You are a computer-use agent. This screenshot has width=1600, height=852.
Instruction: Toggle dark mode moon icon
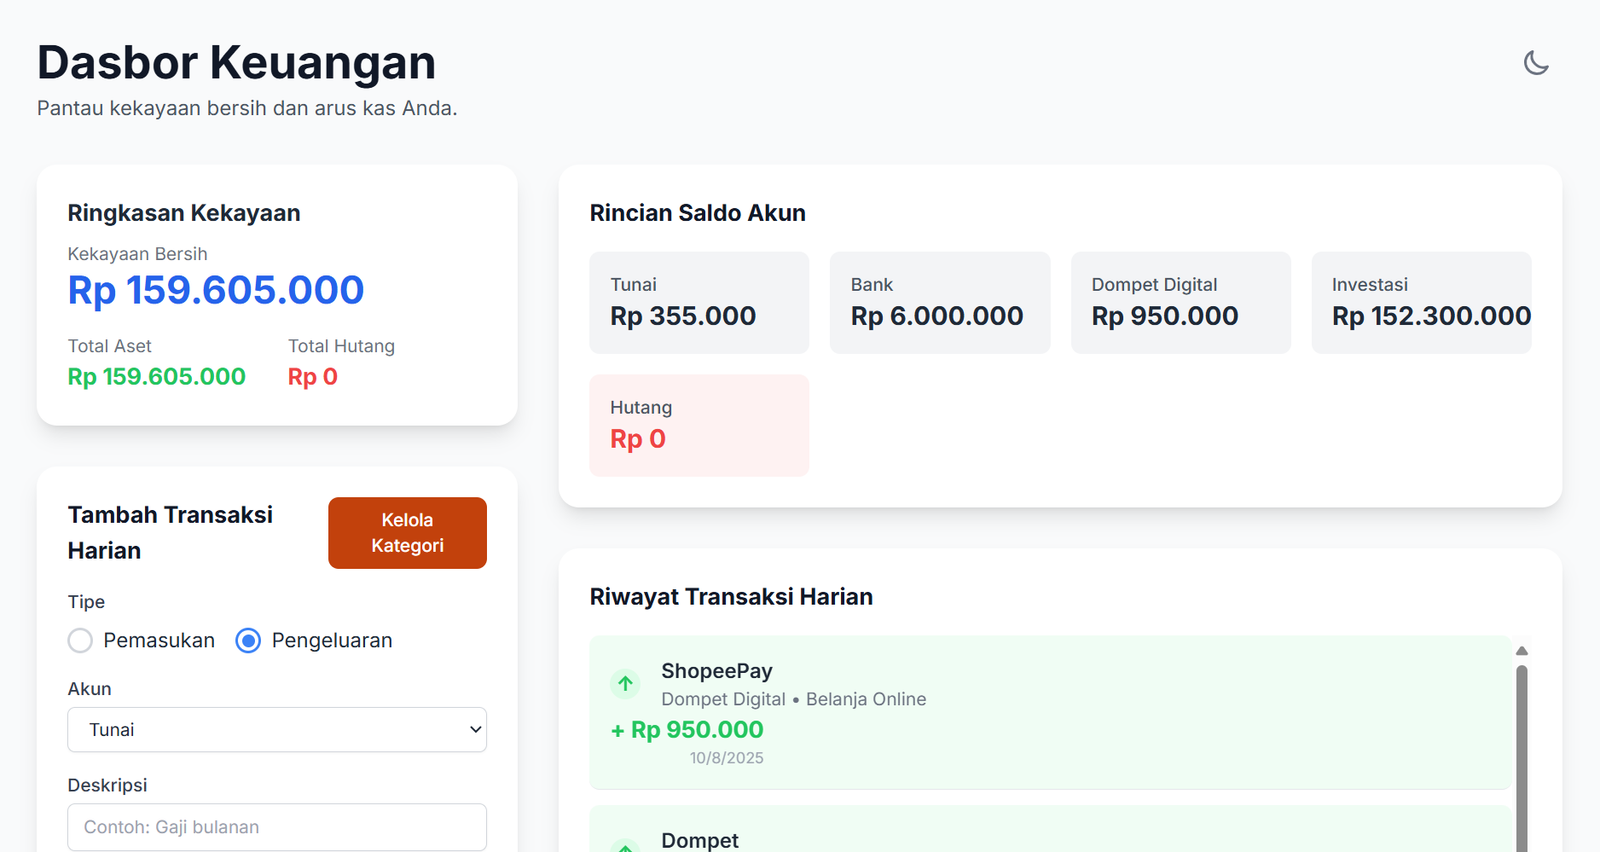(1536, 63)
